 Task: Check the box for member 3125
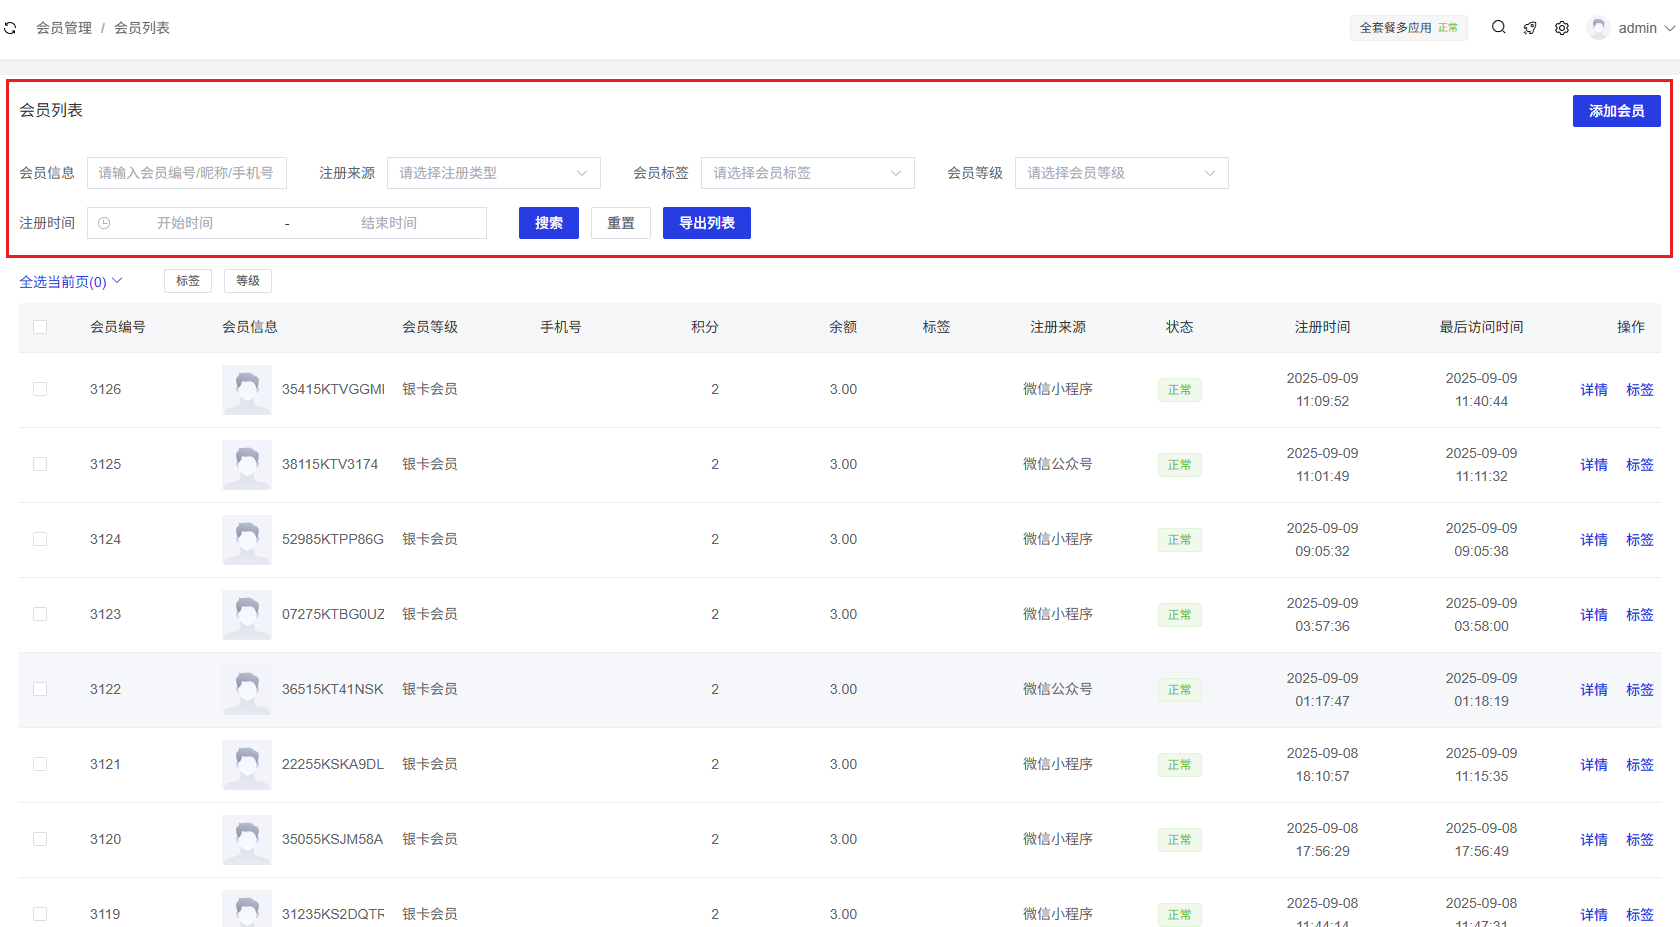tap(40, 464)
